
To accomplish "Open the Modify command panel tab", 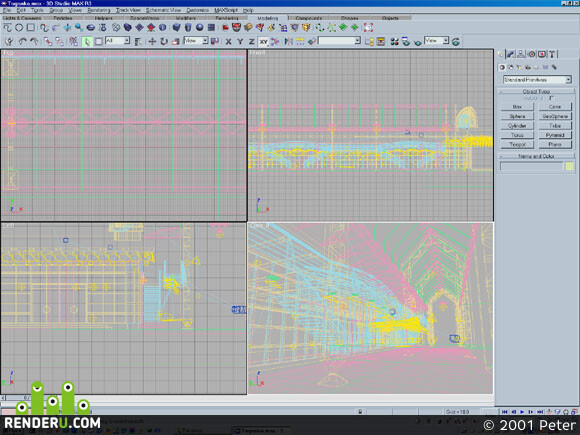I will tap(511, 54).
